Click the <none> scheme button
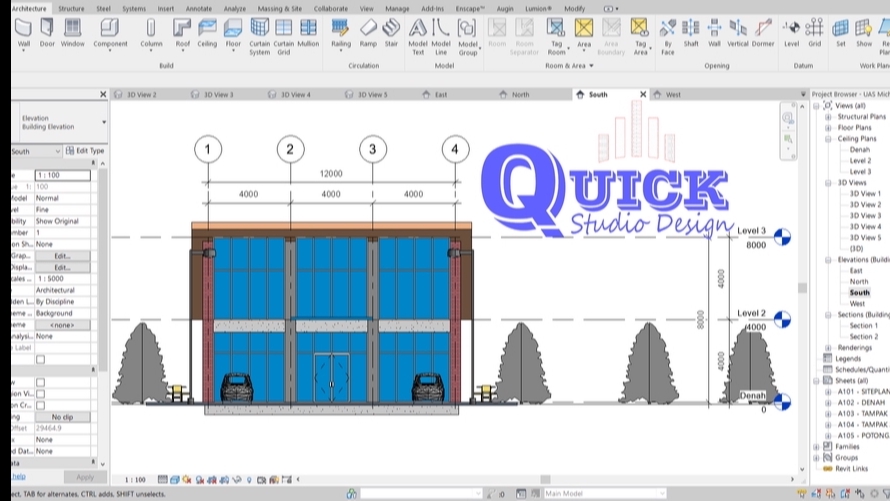The height and width of the screenshot is (501, 890). pyautogui.click(x=62, y=325)
